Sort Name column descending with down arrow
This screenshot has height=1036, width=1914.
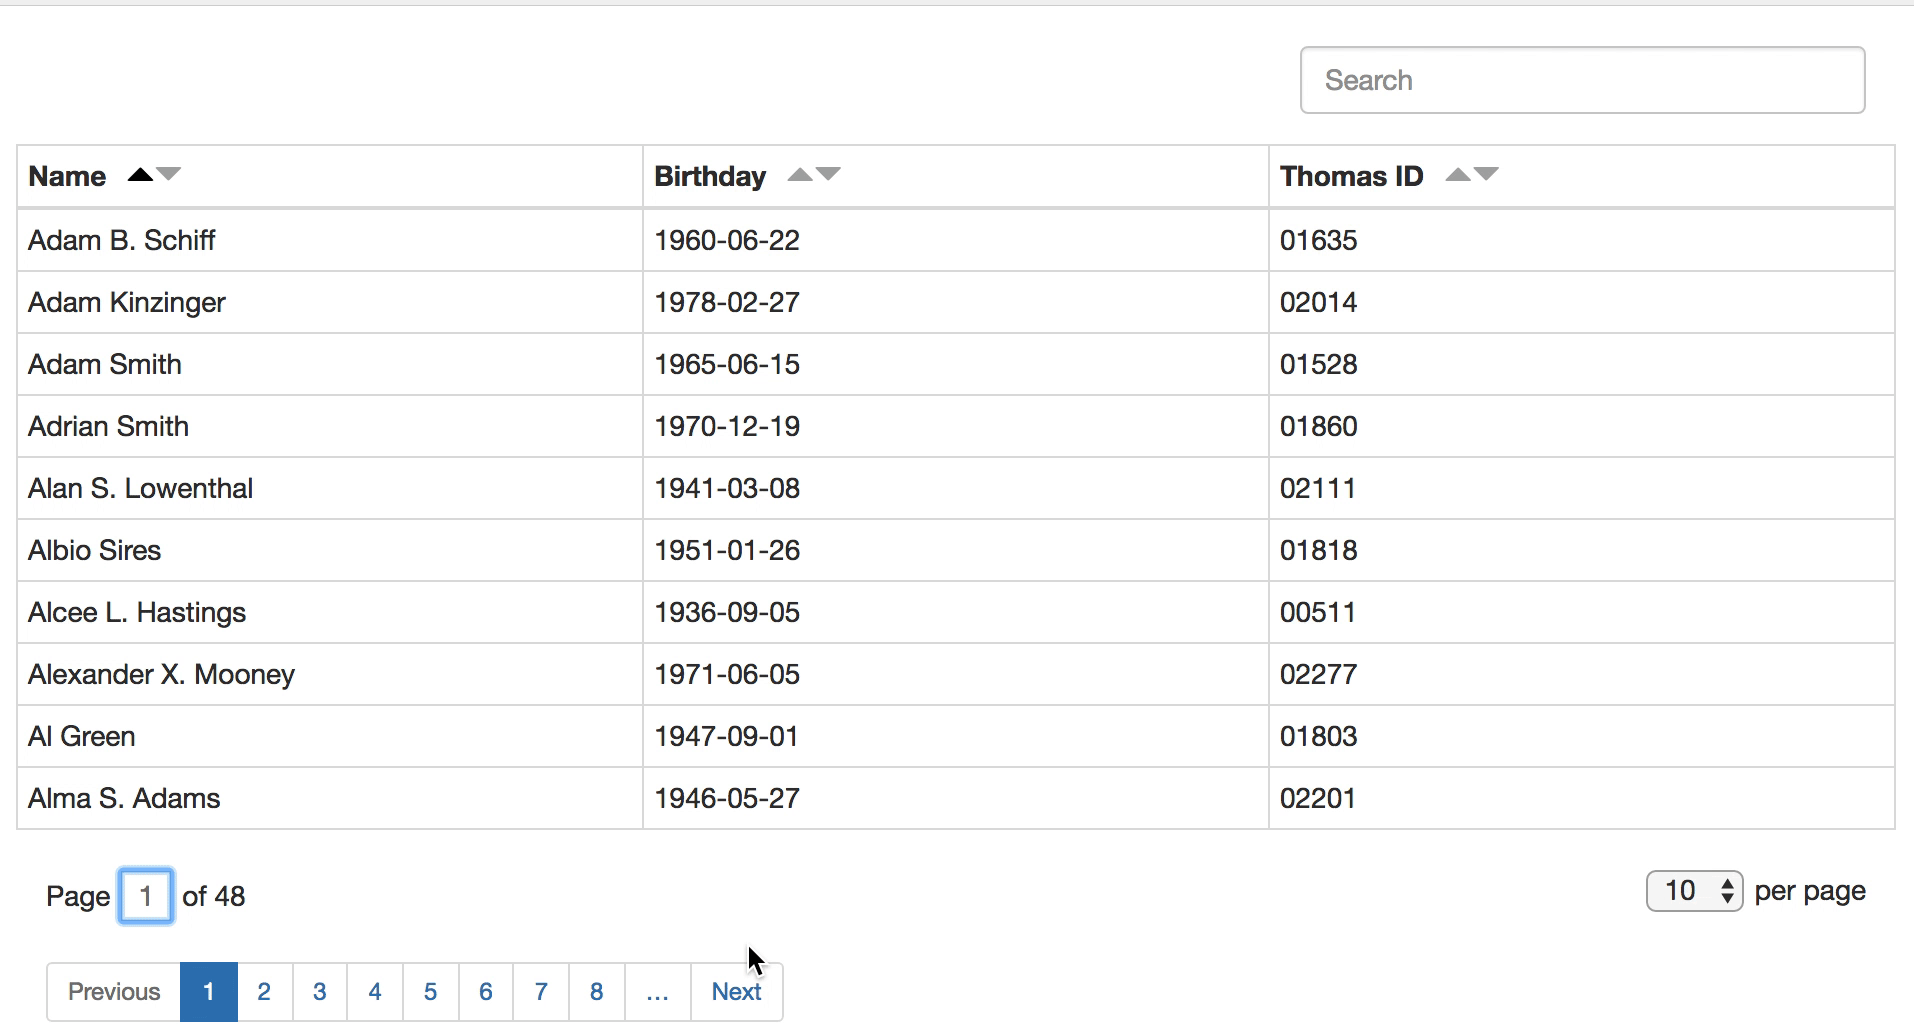pyautogui.click(x=170, y=176)
